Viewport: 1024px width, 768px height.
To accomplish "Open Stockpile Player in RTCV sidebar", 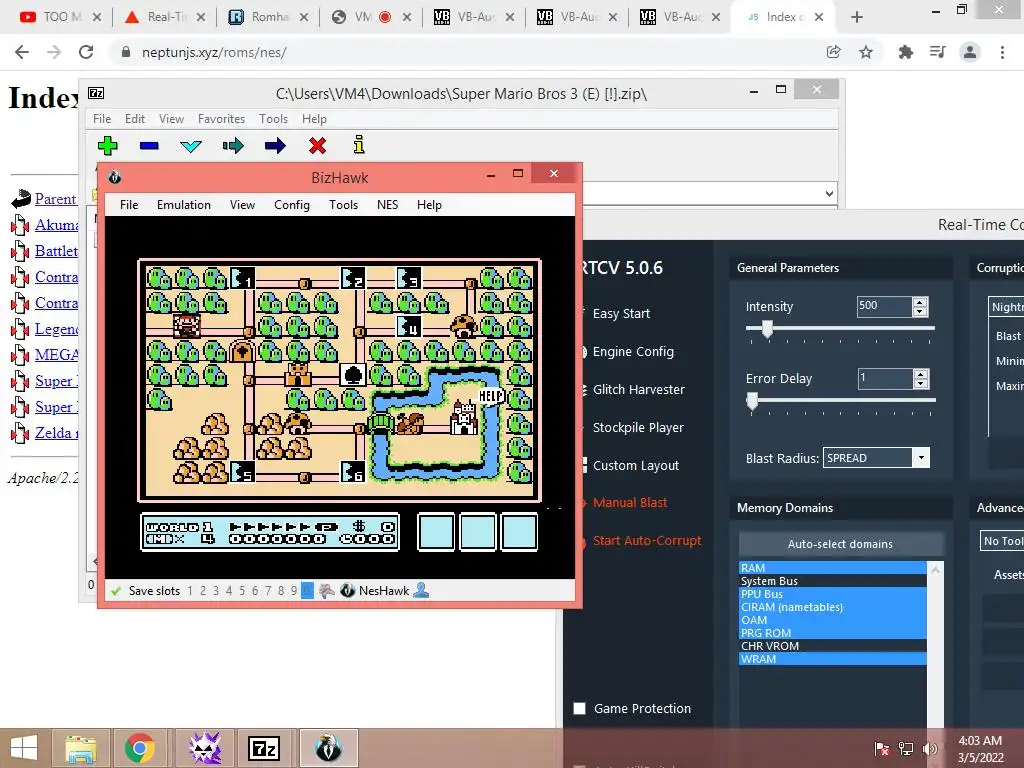I will (x=637, y=427).
